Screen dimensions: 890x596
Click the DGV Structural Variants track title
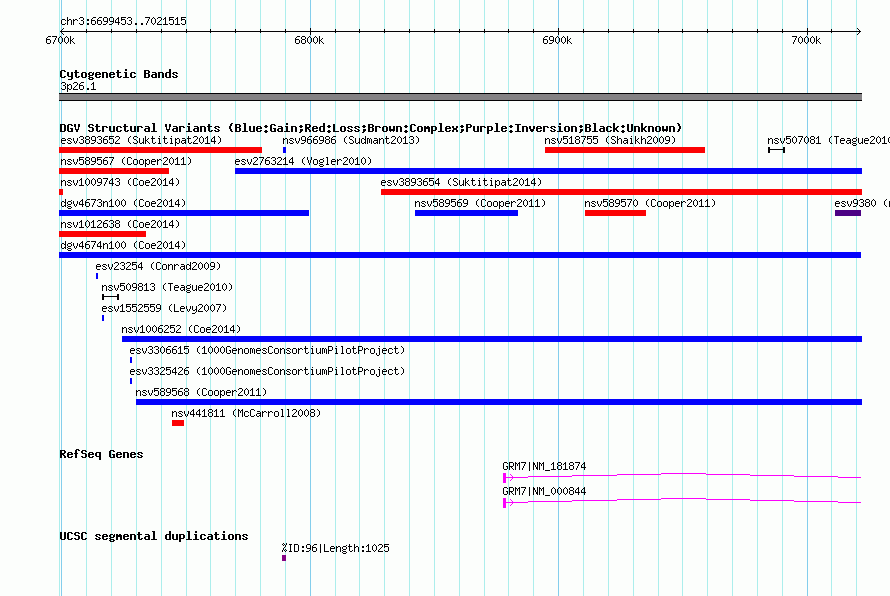tap(371, 128)
